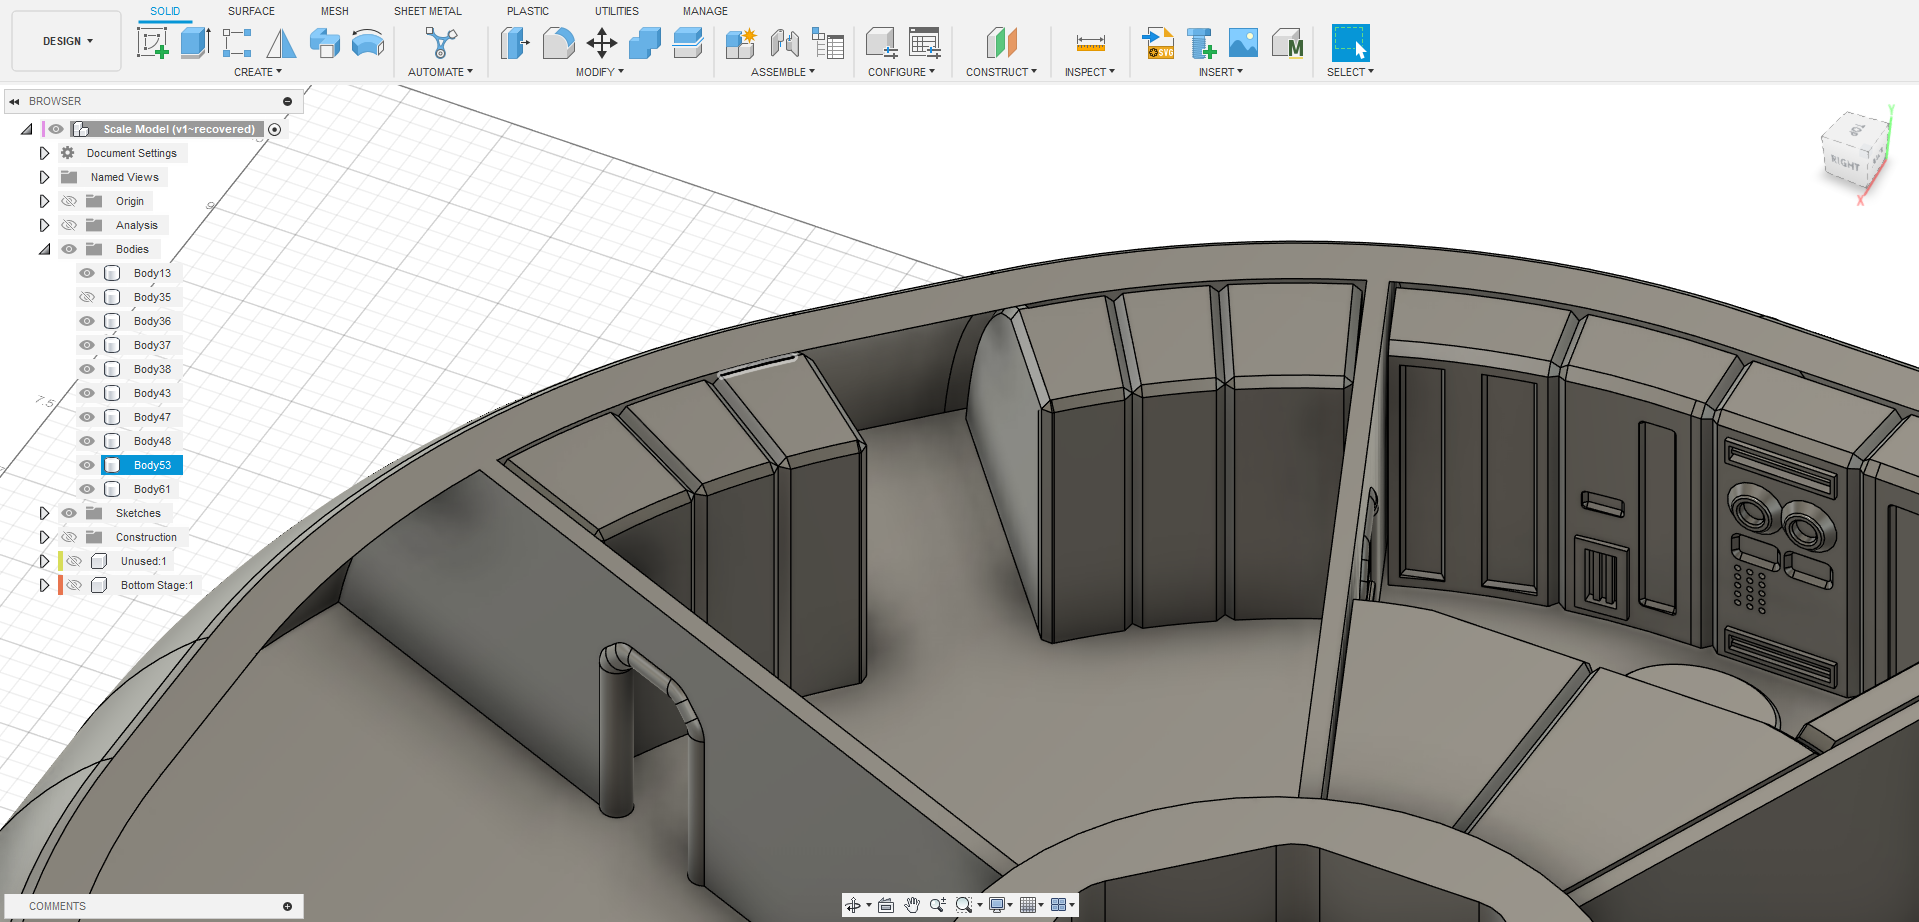
Task: Choose the Offset Face tool
Action: pyautogui.click(x=688, y=42)
